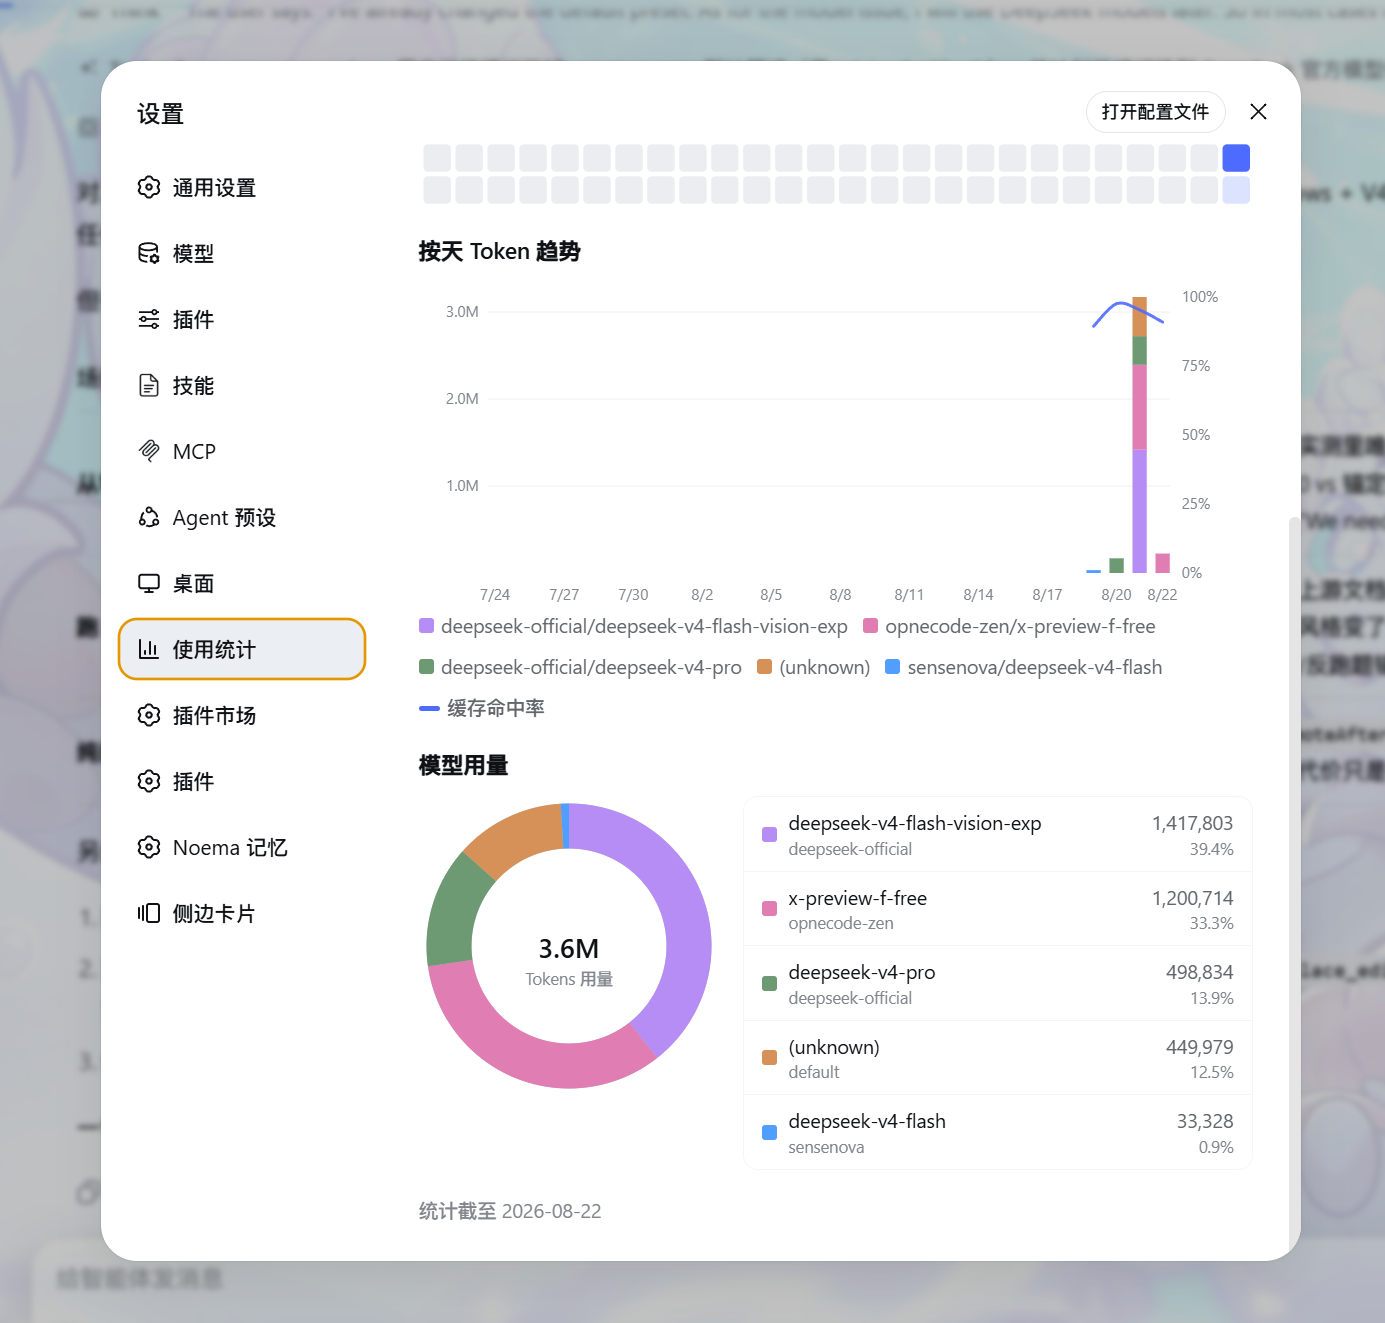
Task: Click the bar-chart icon beside 使用统计
Action: tap(149, 649)
